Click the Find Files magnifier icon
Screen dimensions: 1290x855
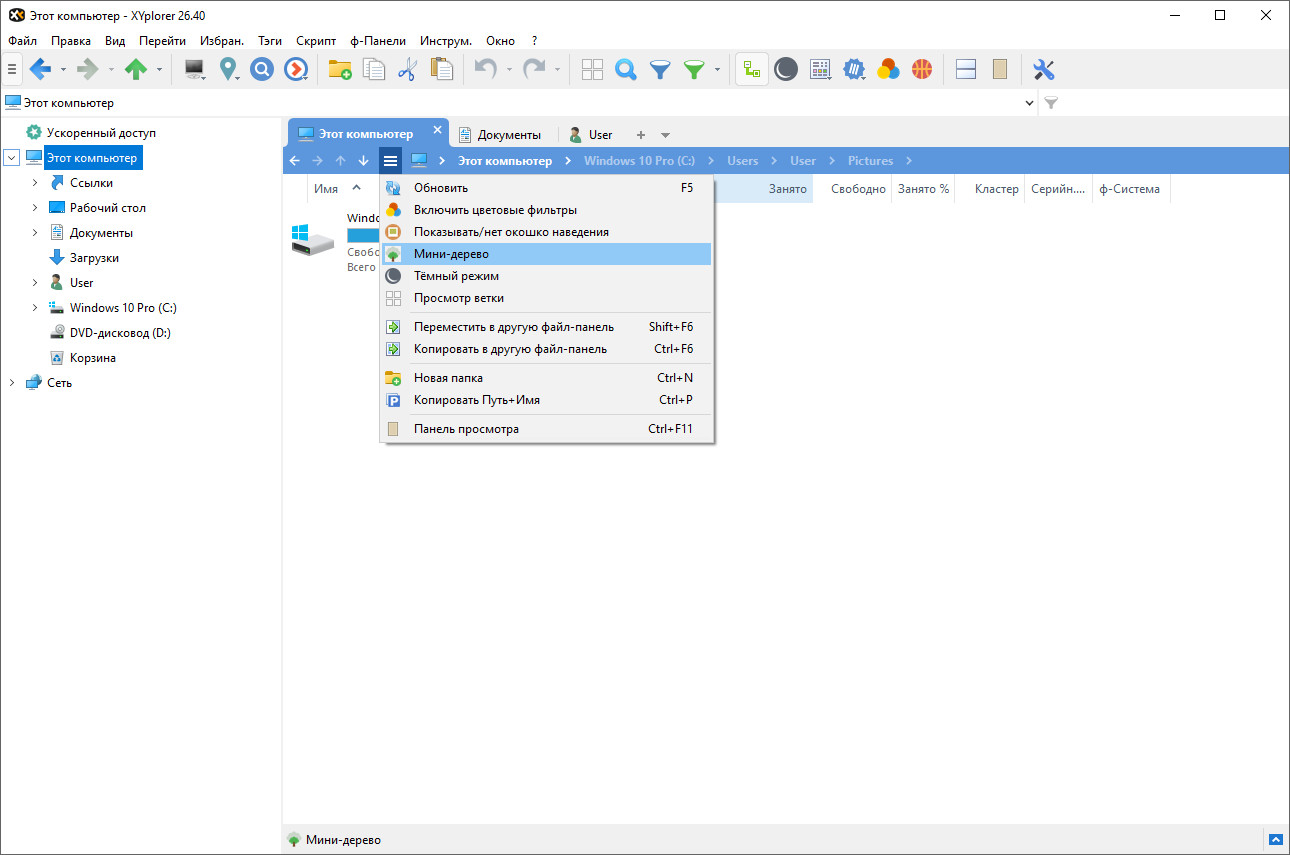626,69
